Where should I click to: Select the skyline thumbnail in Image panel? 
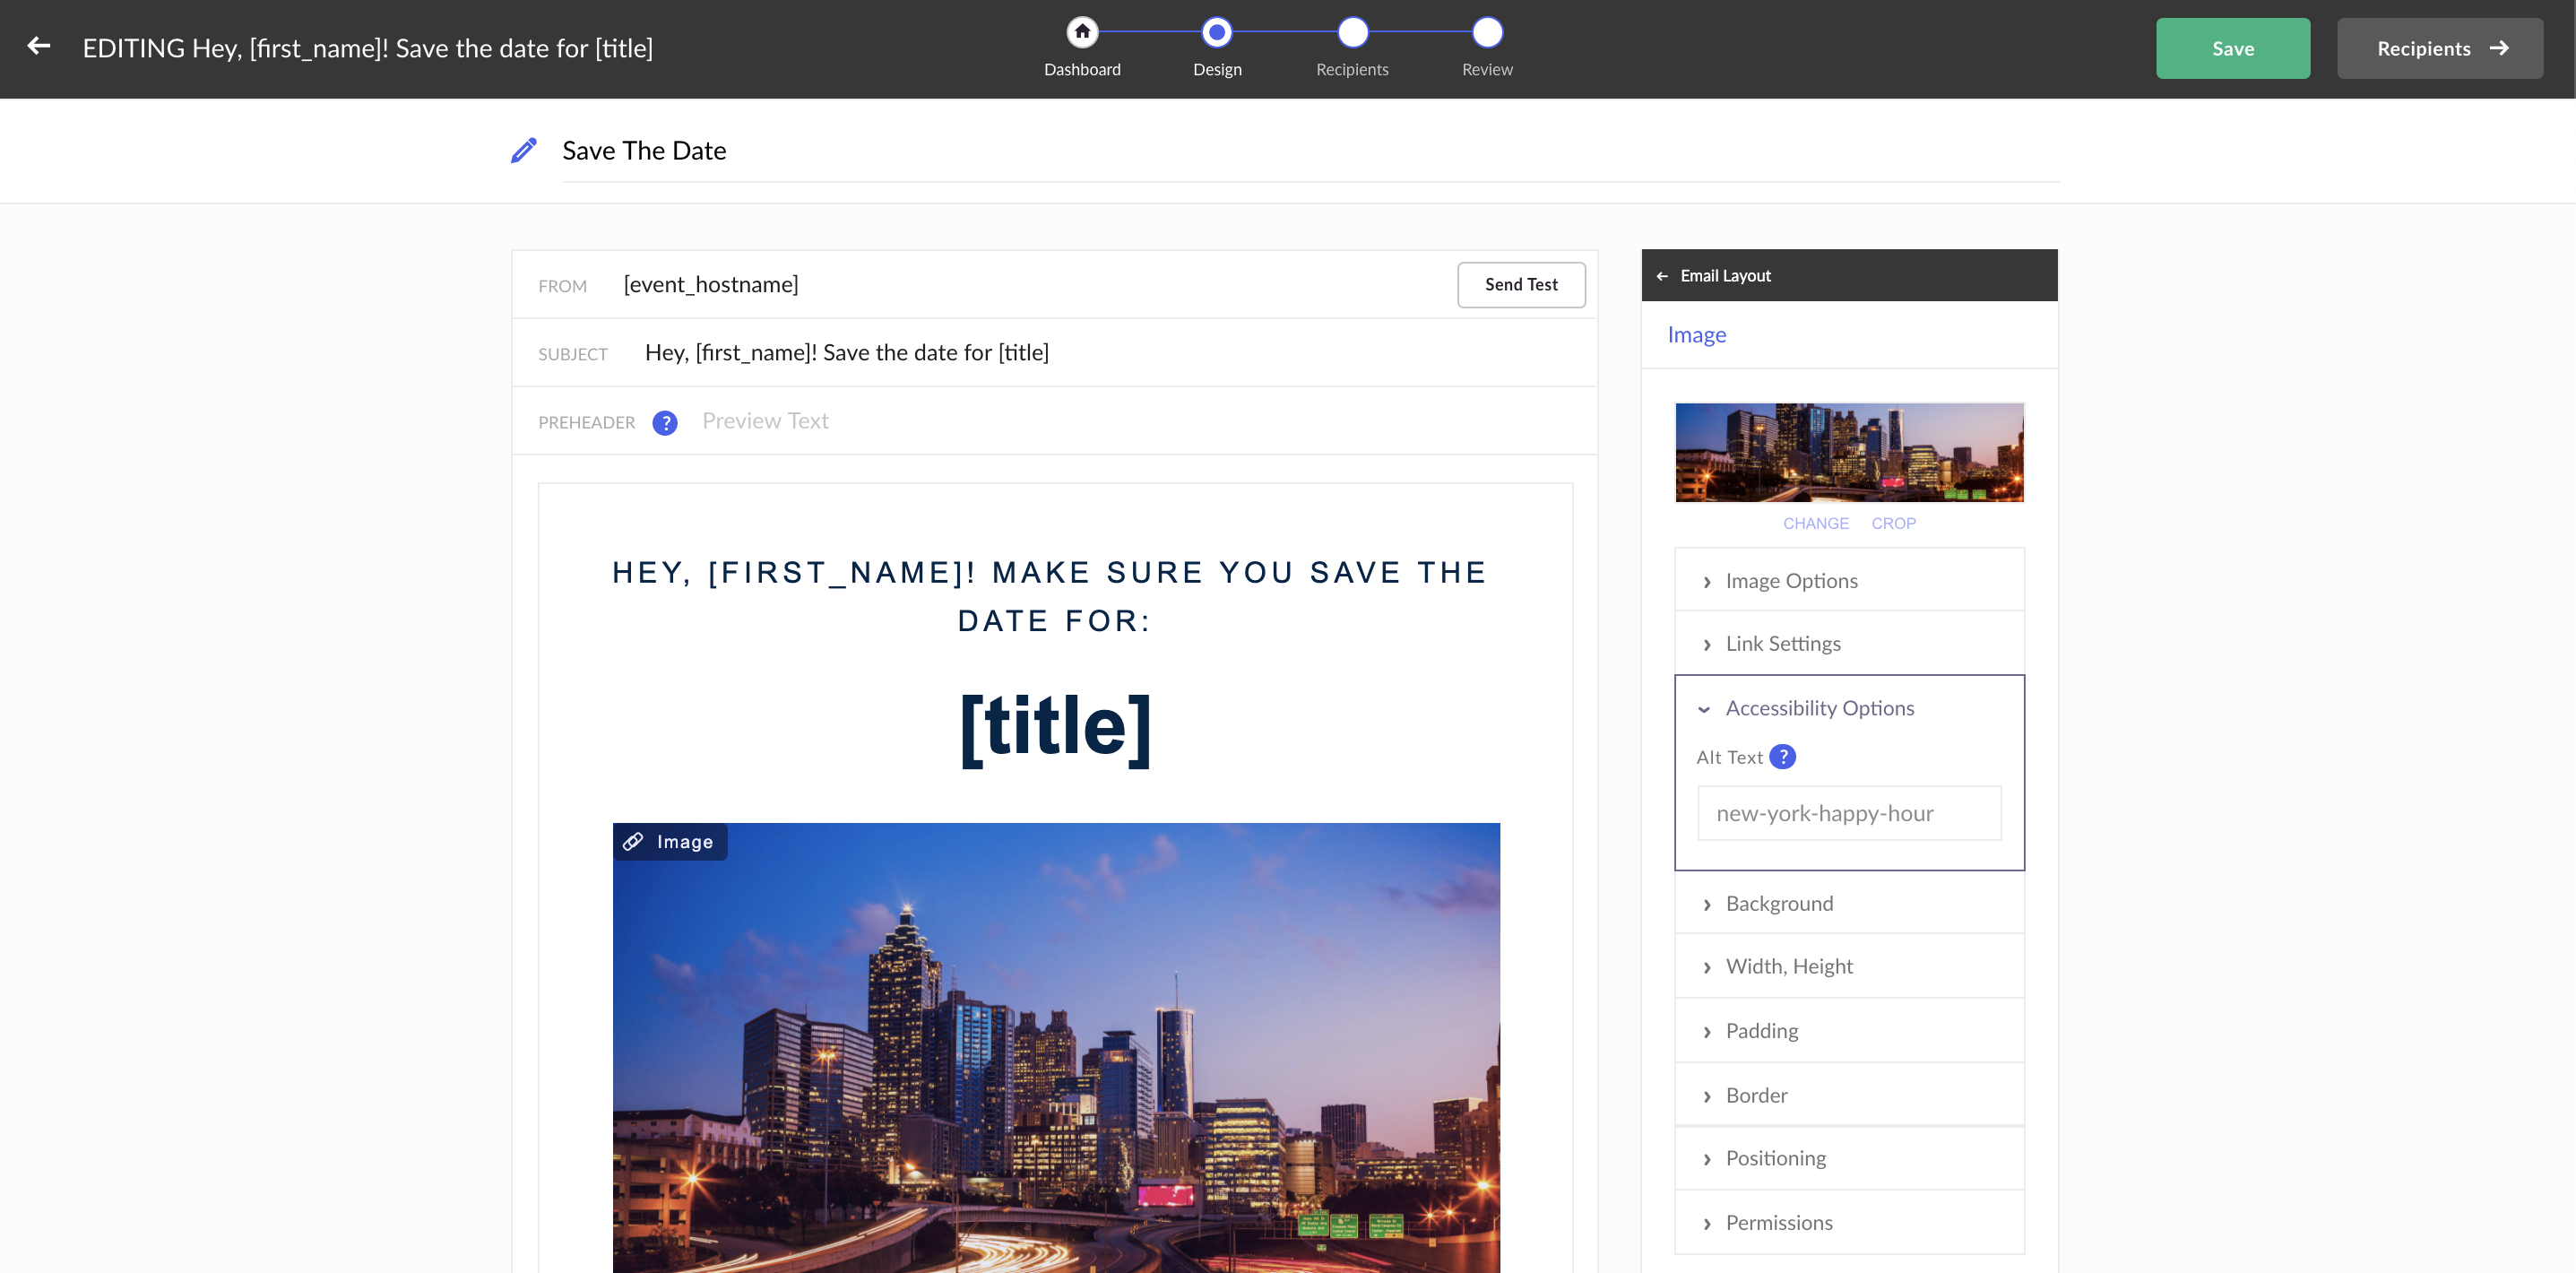click(x=1849, y=453)
